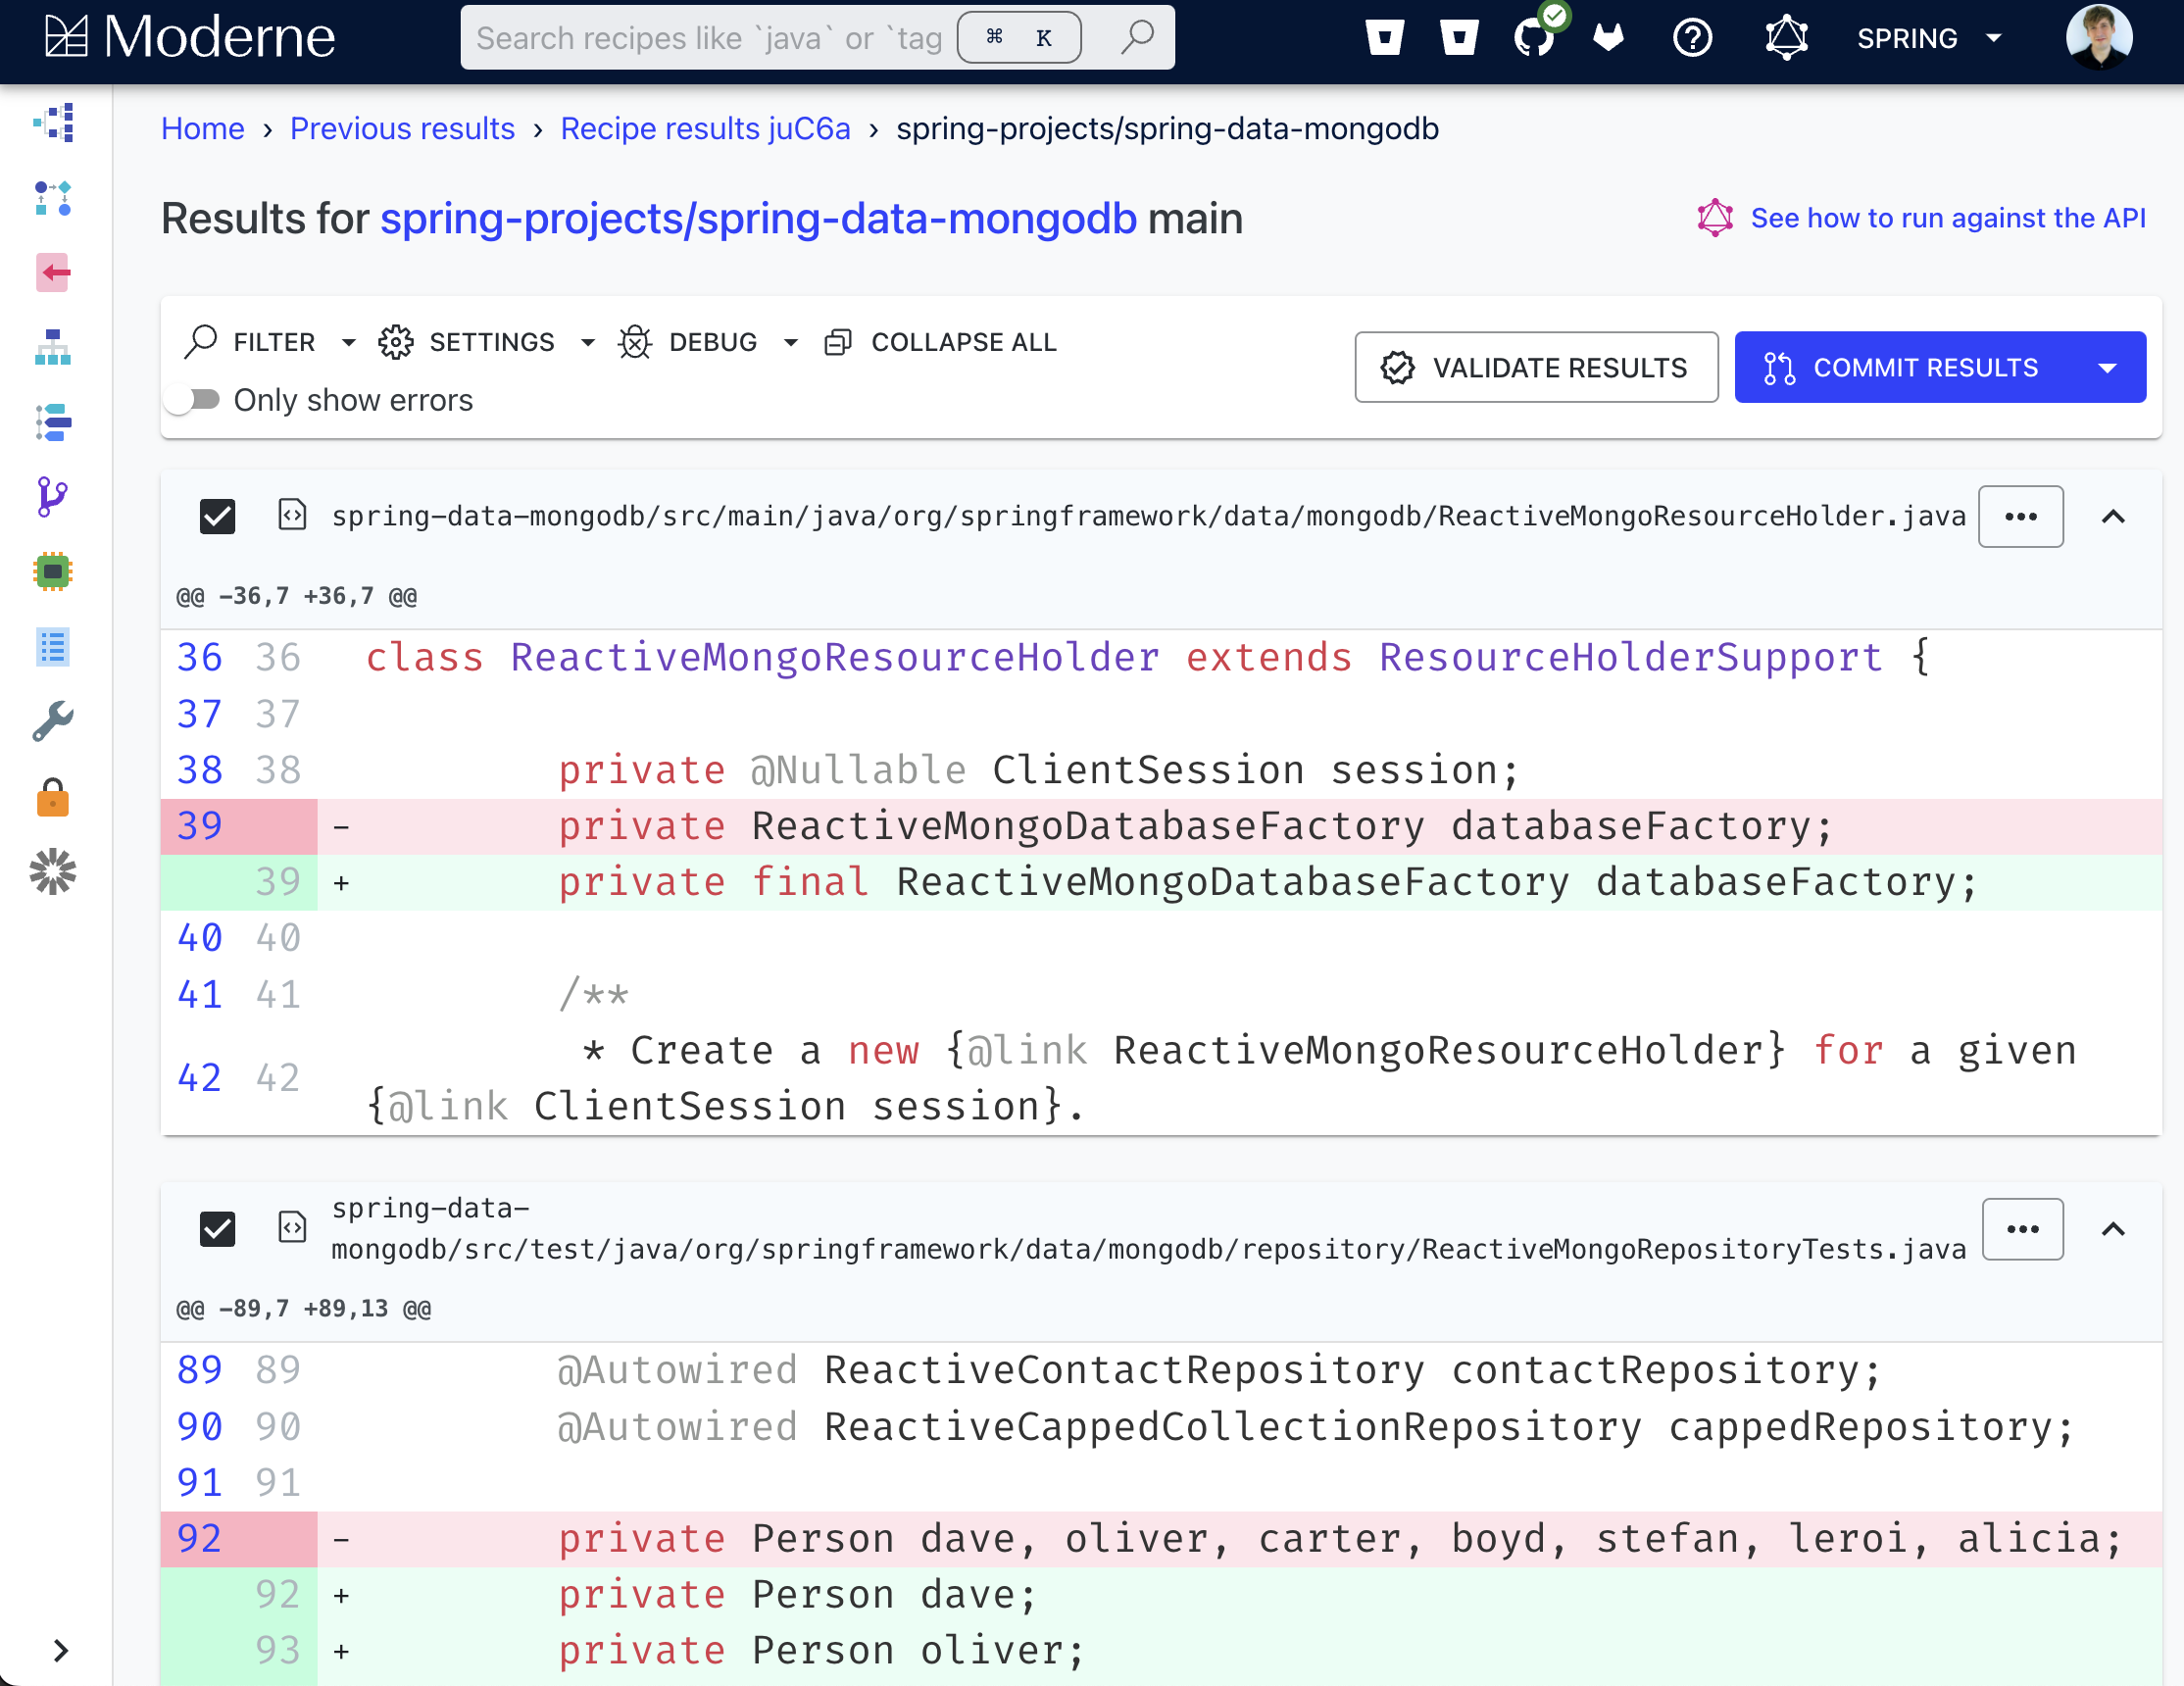Click the VALIDATE RESULTS button
The width and height of the screenshot is (2184, 1686).
1535,368
